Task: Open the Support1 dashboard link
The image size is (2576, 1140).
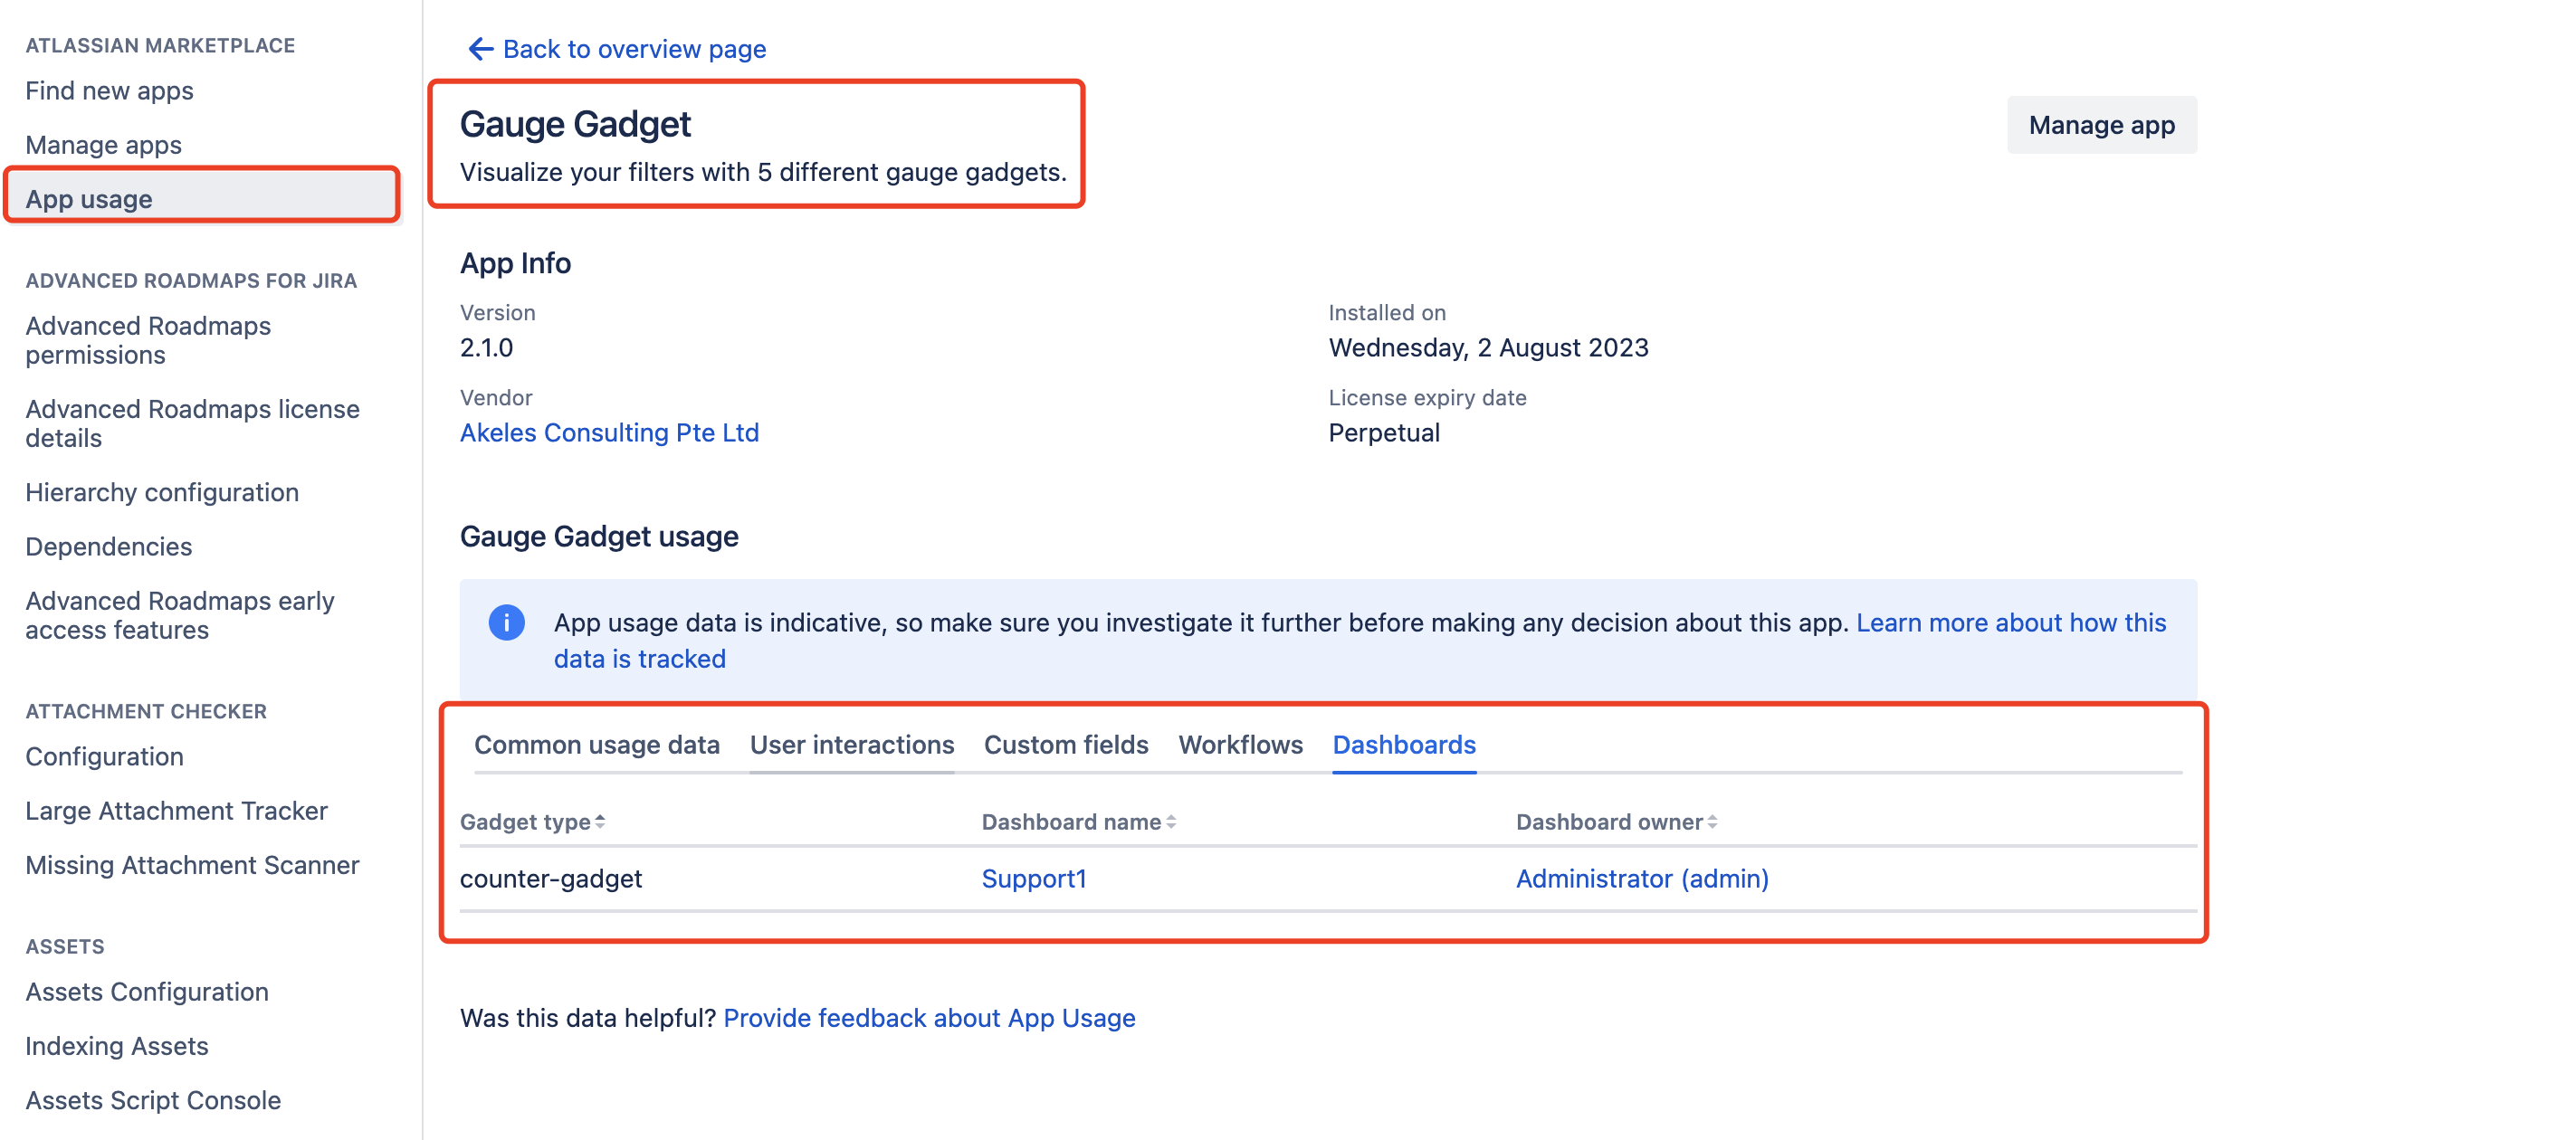Action: [1033, 879]
